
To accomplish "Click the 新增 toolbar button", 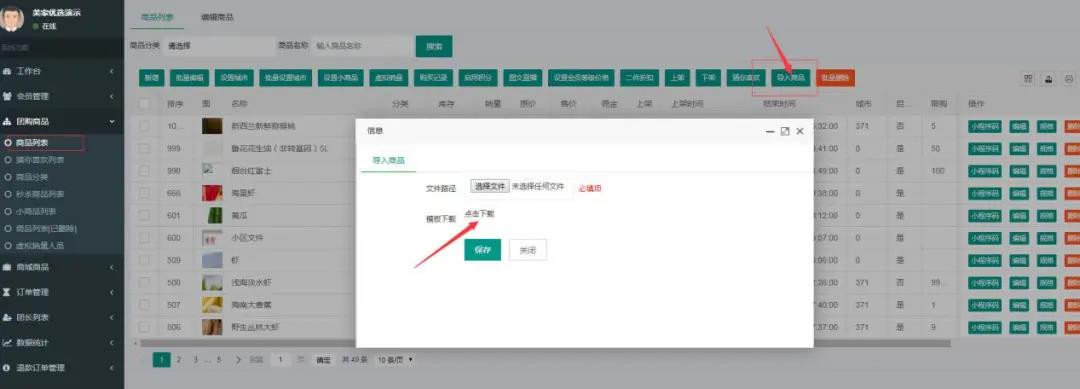I will pyautogui.click(x=152, y=78).
